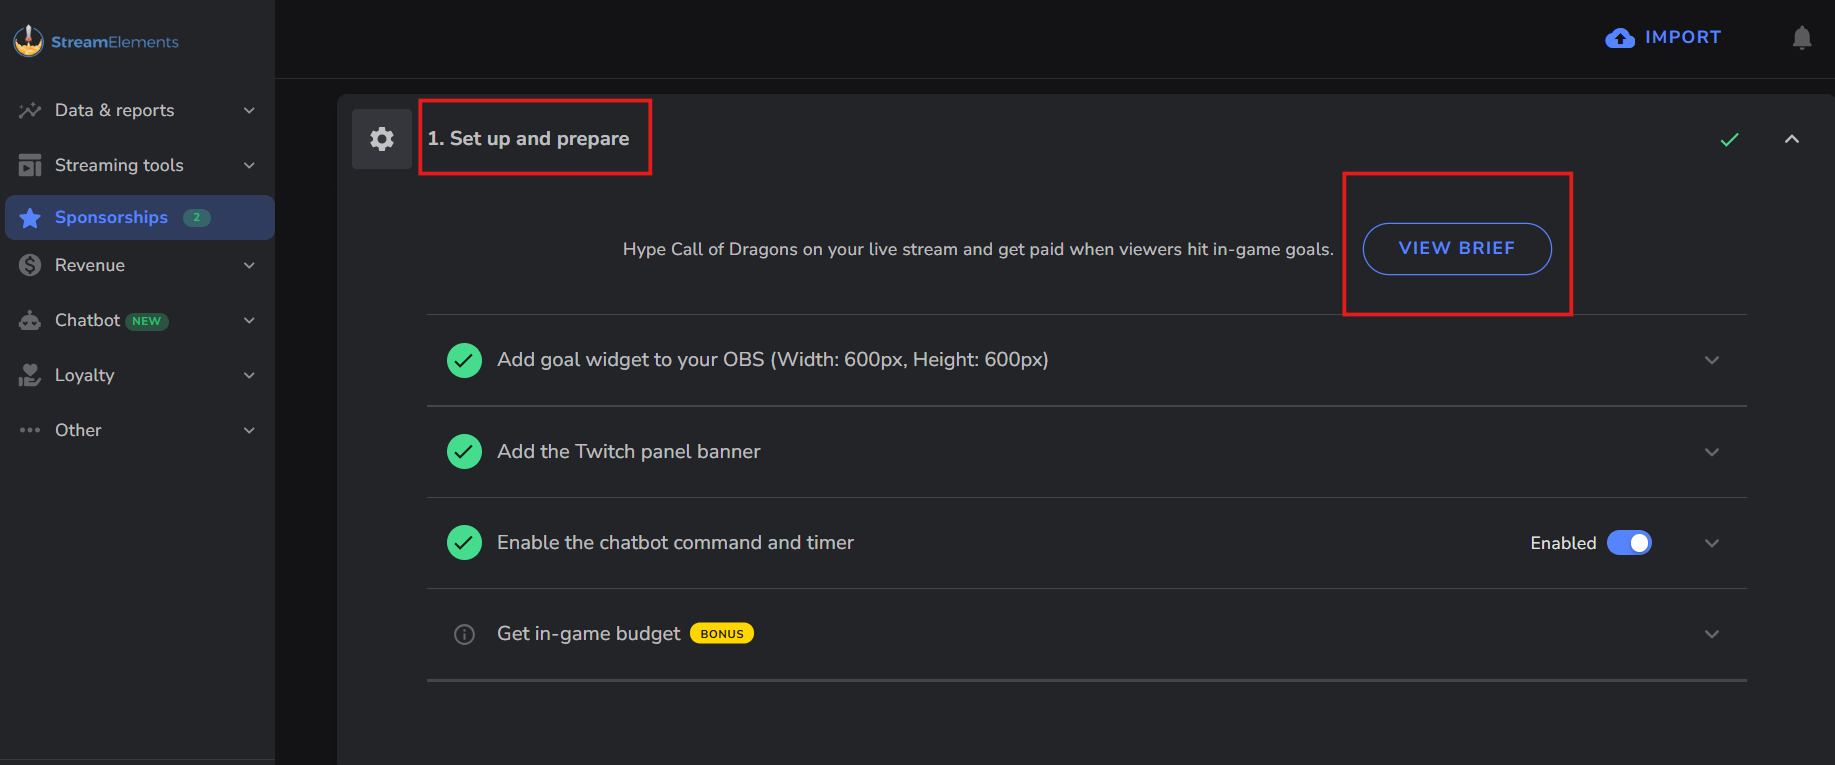Screen dimensions: 1835x765
Task: Open the Loyalty sidebar menu
Action: click(85, 375)
